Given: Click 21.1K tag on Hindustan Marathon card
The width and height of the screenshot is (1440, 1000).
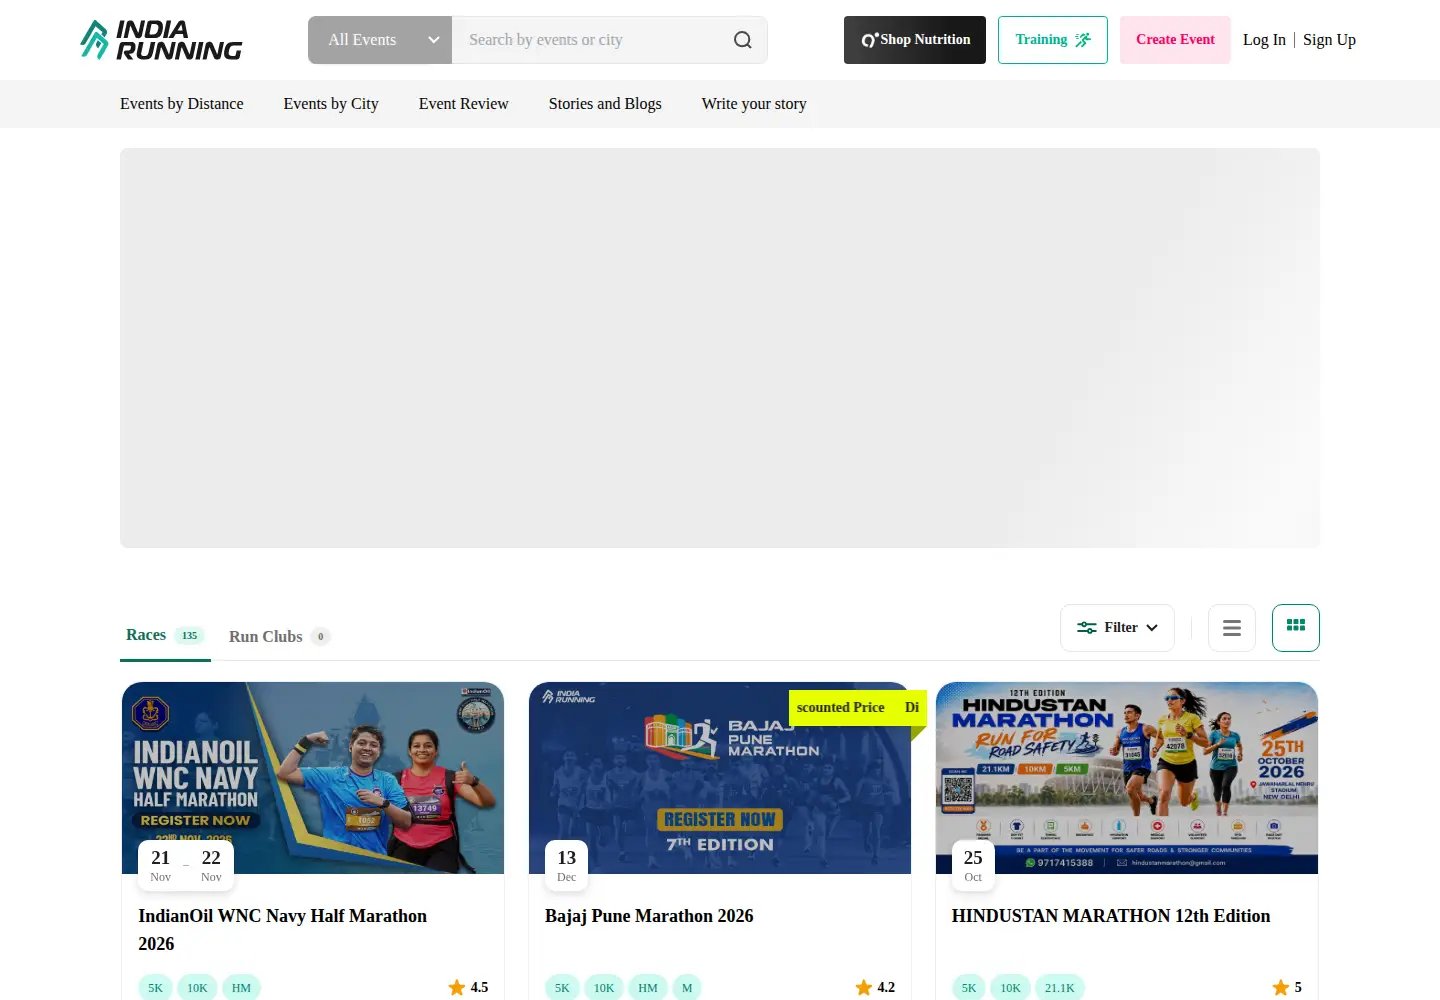Looking at the screenshot, I should (x=1060, y=988).
